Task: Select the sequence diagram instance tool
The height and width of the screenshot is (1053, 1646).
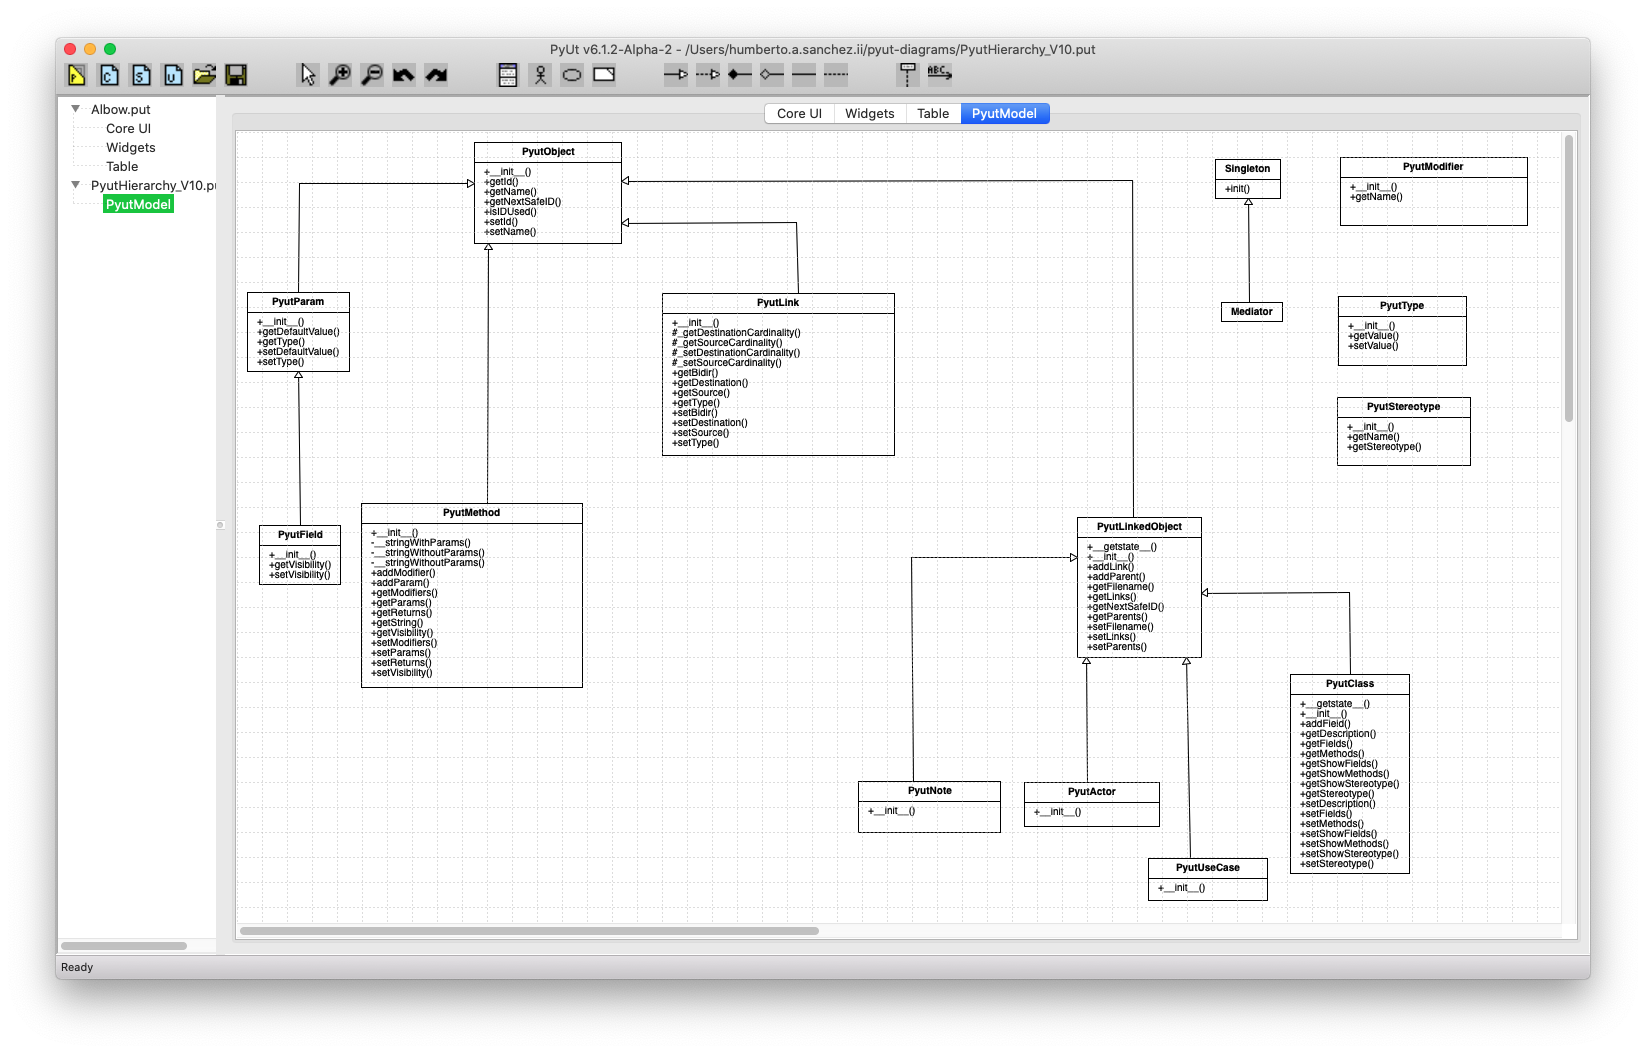Action: coord(908,75)
